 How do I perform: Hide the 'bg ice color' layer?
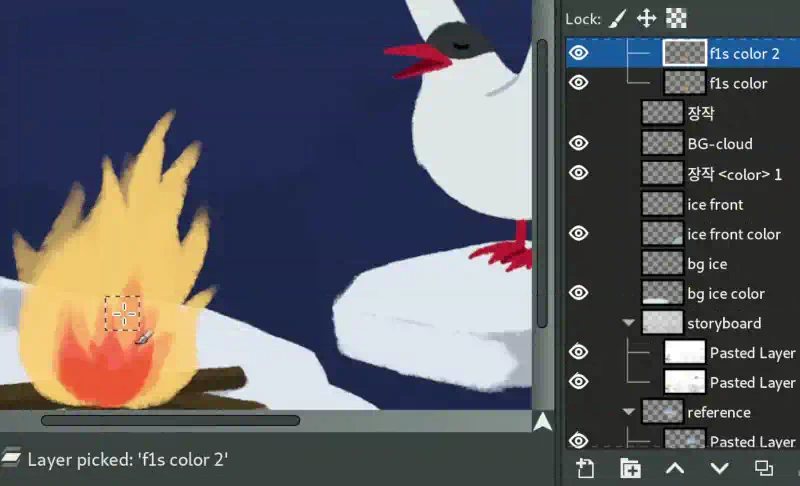tap(579, 293)
